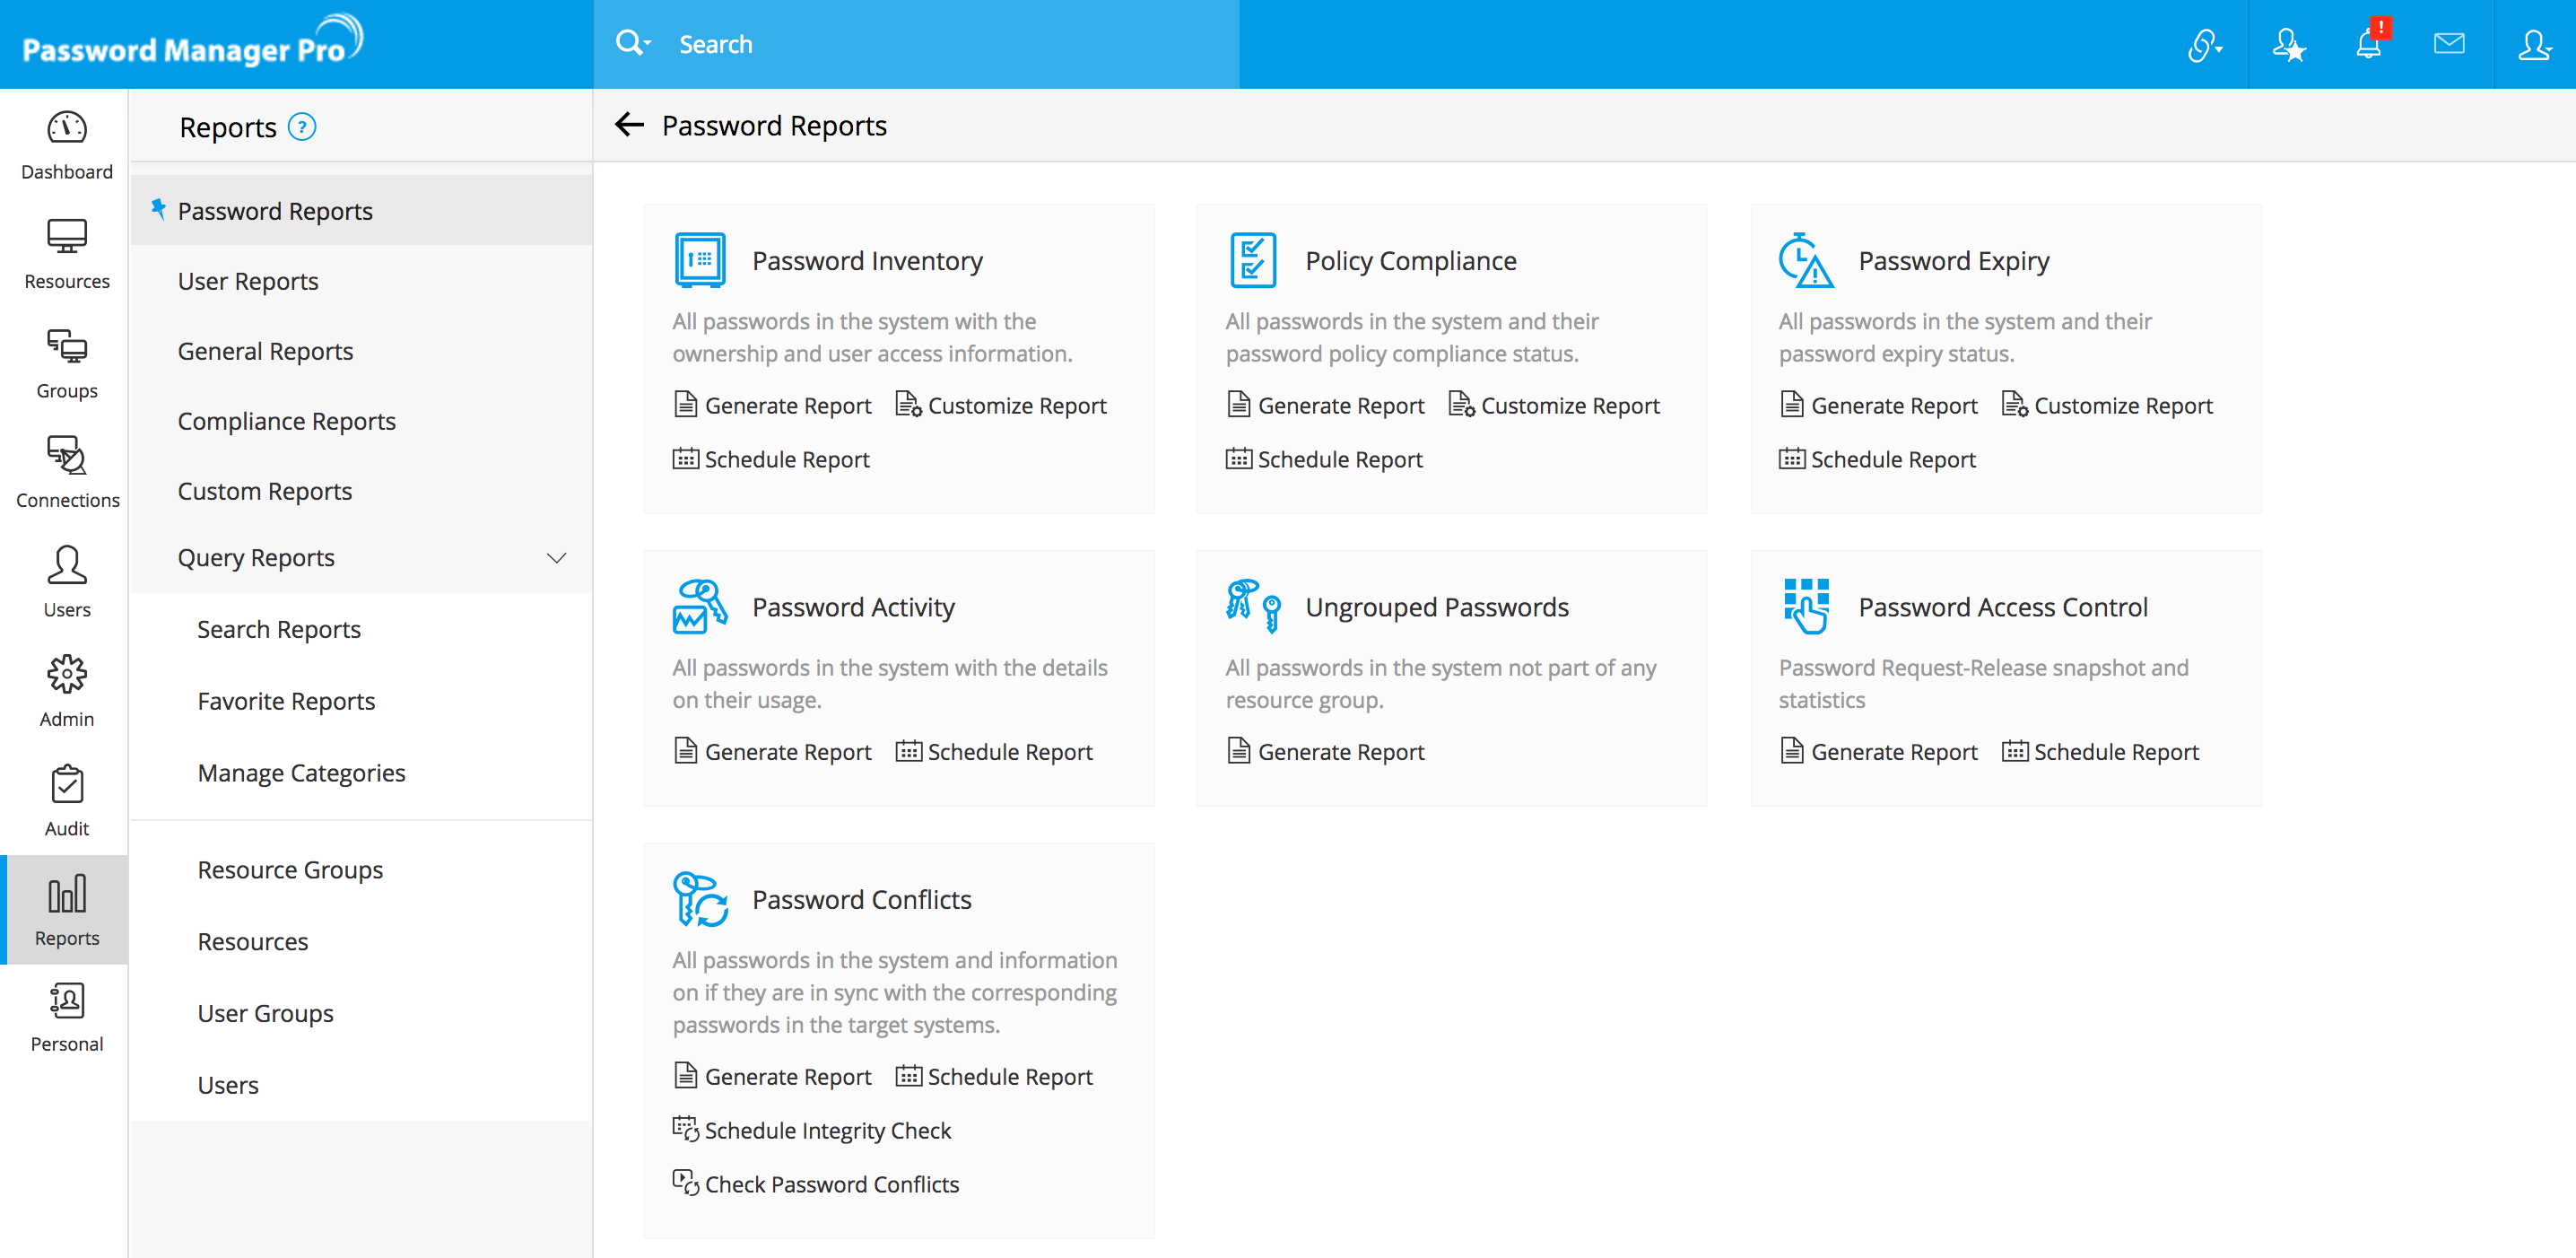The height and width of the screenshot is (1258, 2576).
Task: Click the back arrow beside Password Reports
Action: pos(629,125)
